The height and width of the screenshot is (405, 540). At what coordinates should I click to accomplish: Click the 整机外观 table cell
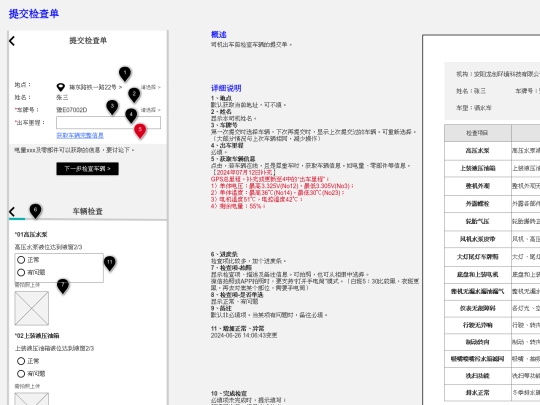[x=478, y=186]
